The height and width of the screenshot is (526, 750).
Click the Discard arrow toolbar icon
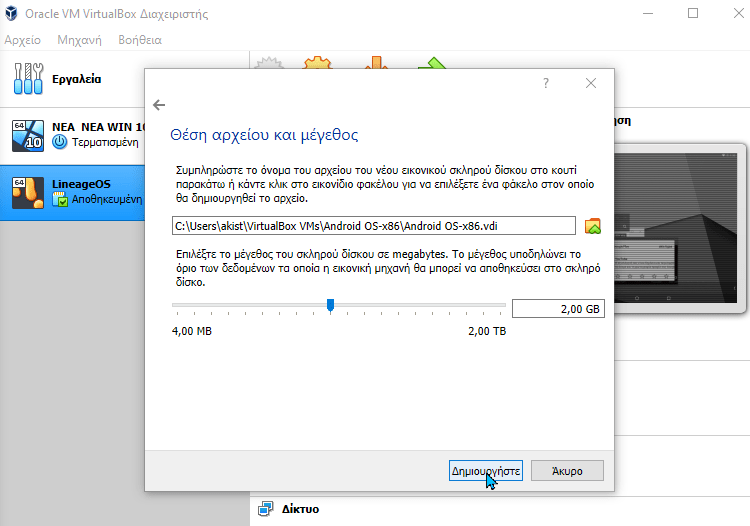[x=376, y=63]
